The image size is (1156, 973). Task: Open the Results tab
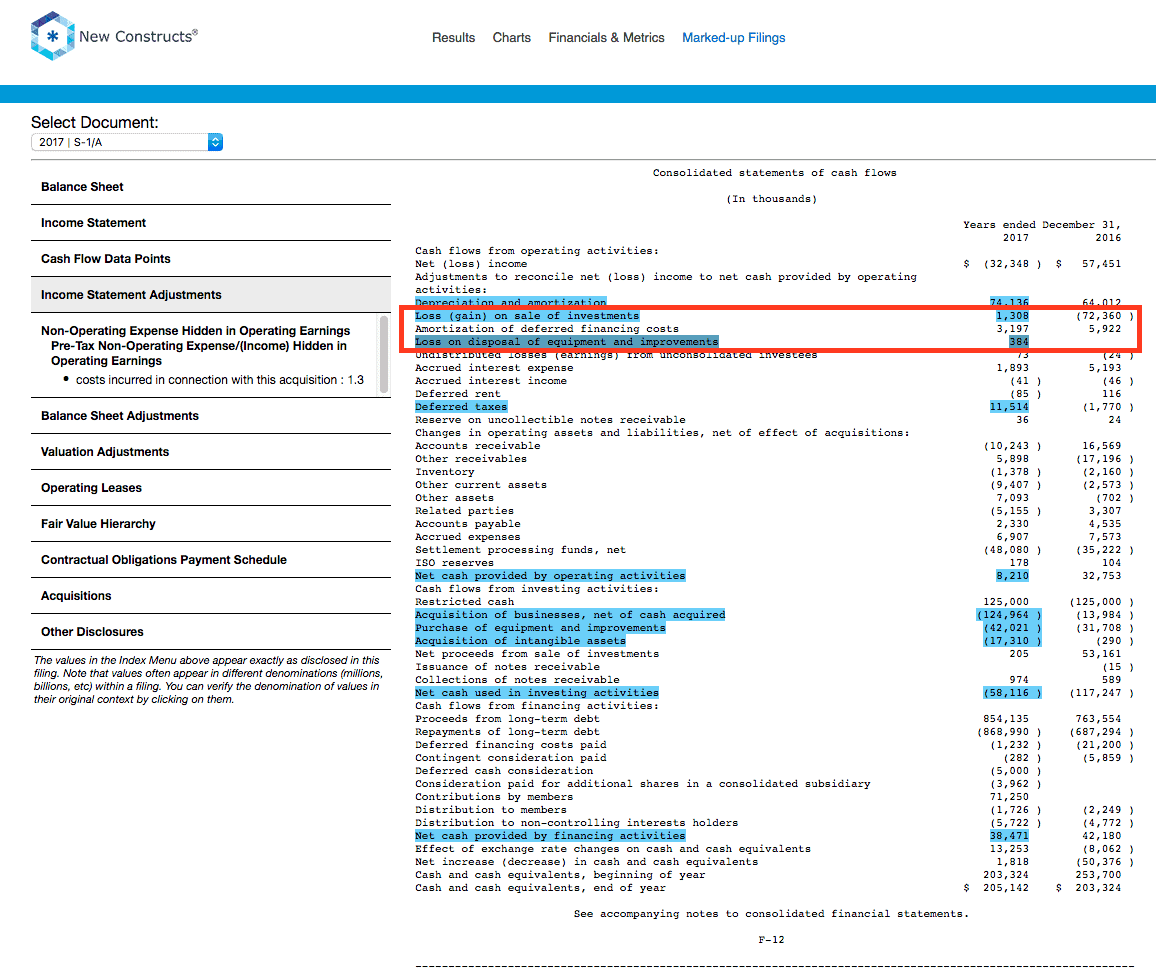pos(453,38)
